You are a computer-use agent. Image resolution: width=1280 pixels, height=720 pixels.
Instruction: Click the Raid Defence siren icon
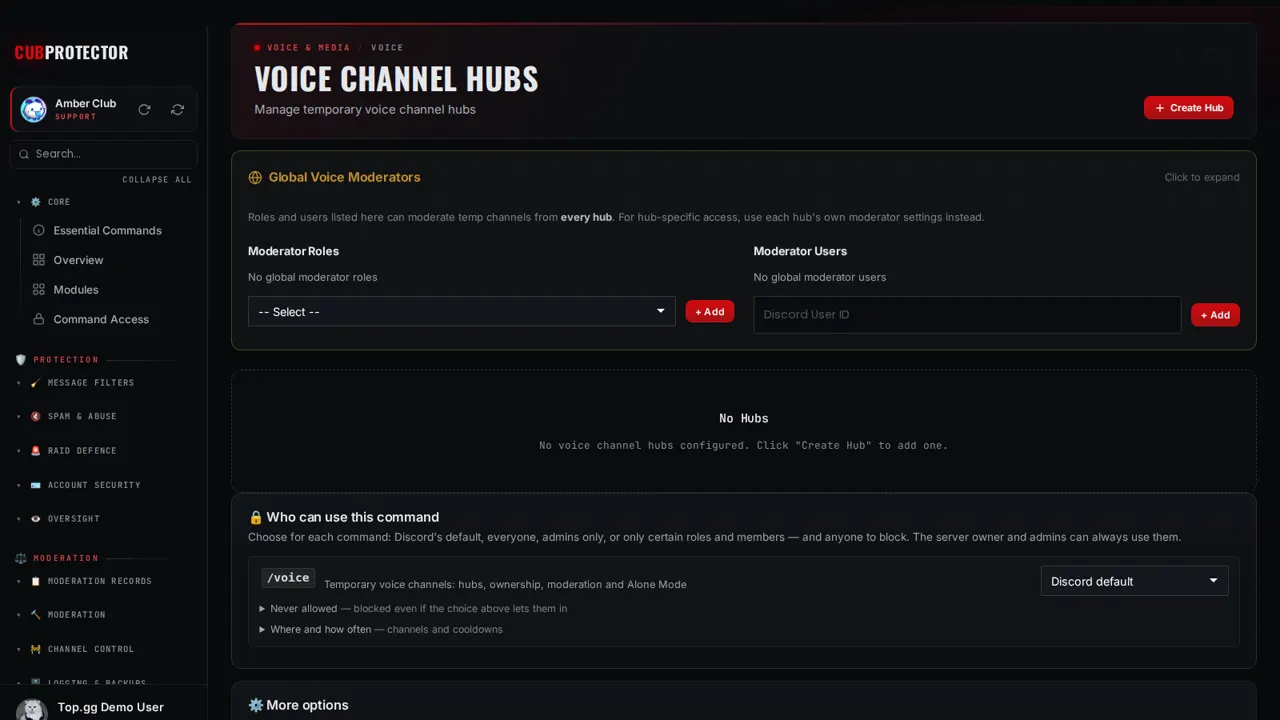coord(36,451)
